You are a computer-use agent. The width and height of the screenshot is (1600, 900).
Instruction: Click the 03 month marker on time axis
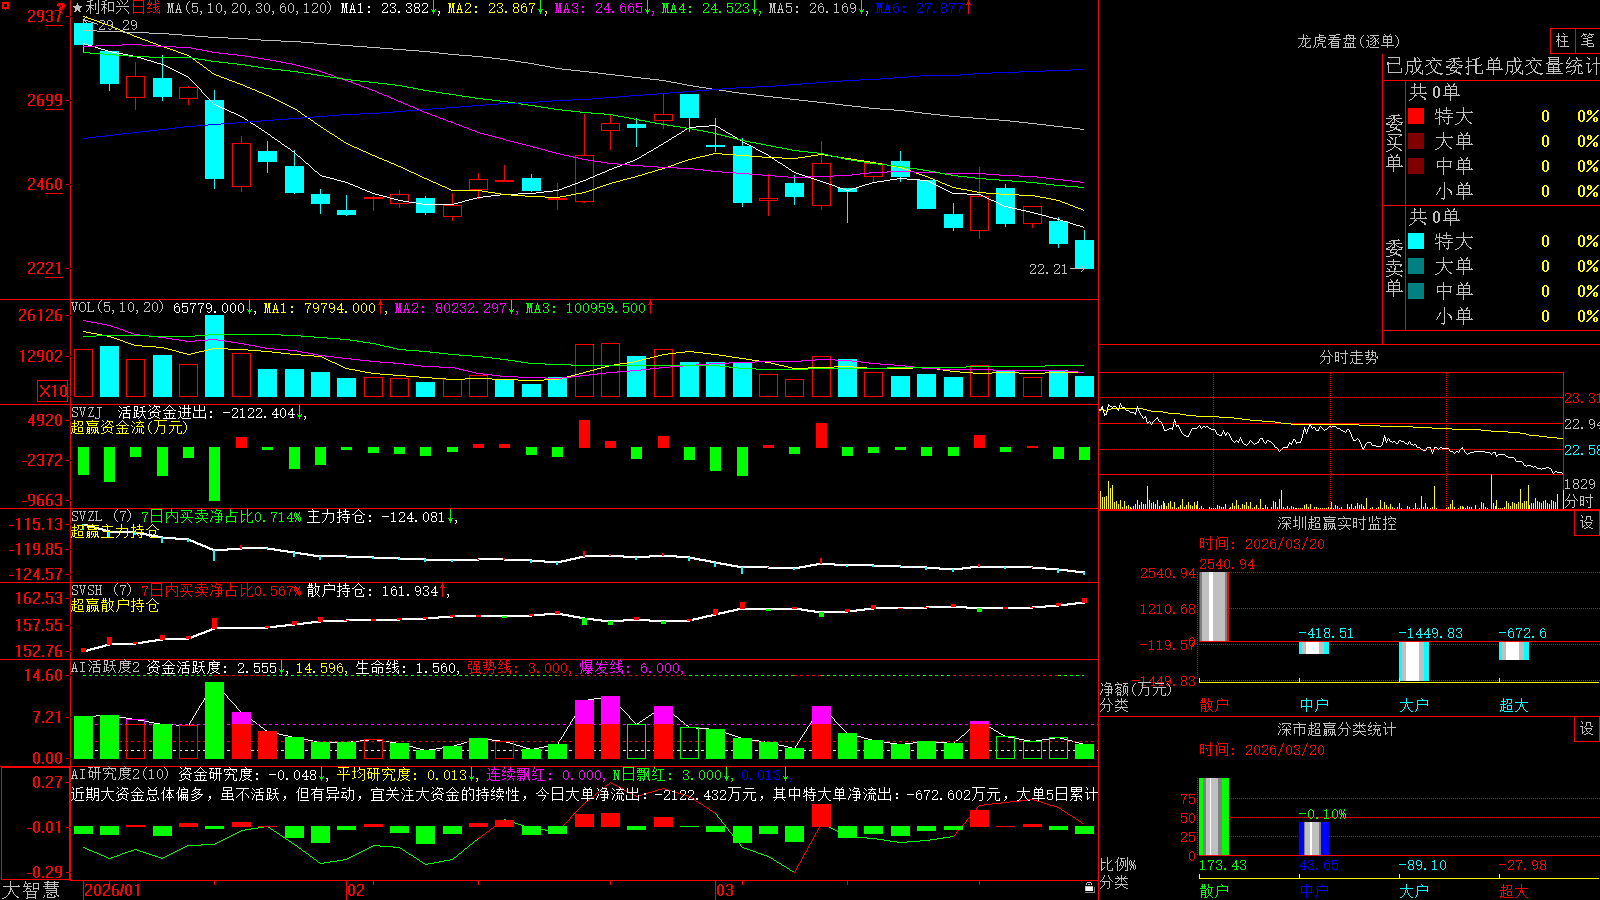tap(725, 890)
